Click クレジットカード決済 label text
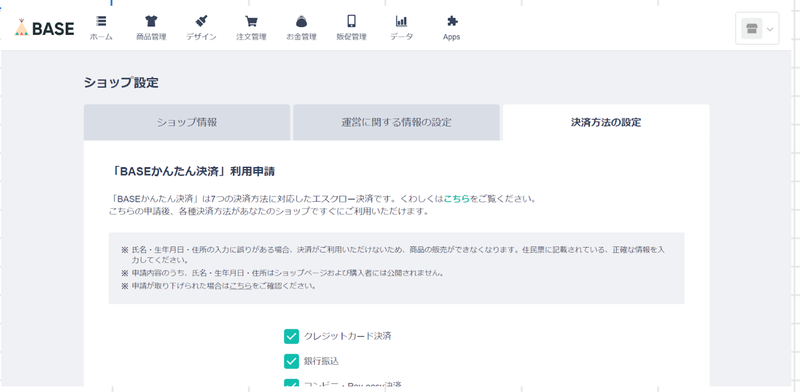This screenshot has width=800, height=392. tap(347, 336)
